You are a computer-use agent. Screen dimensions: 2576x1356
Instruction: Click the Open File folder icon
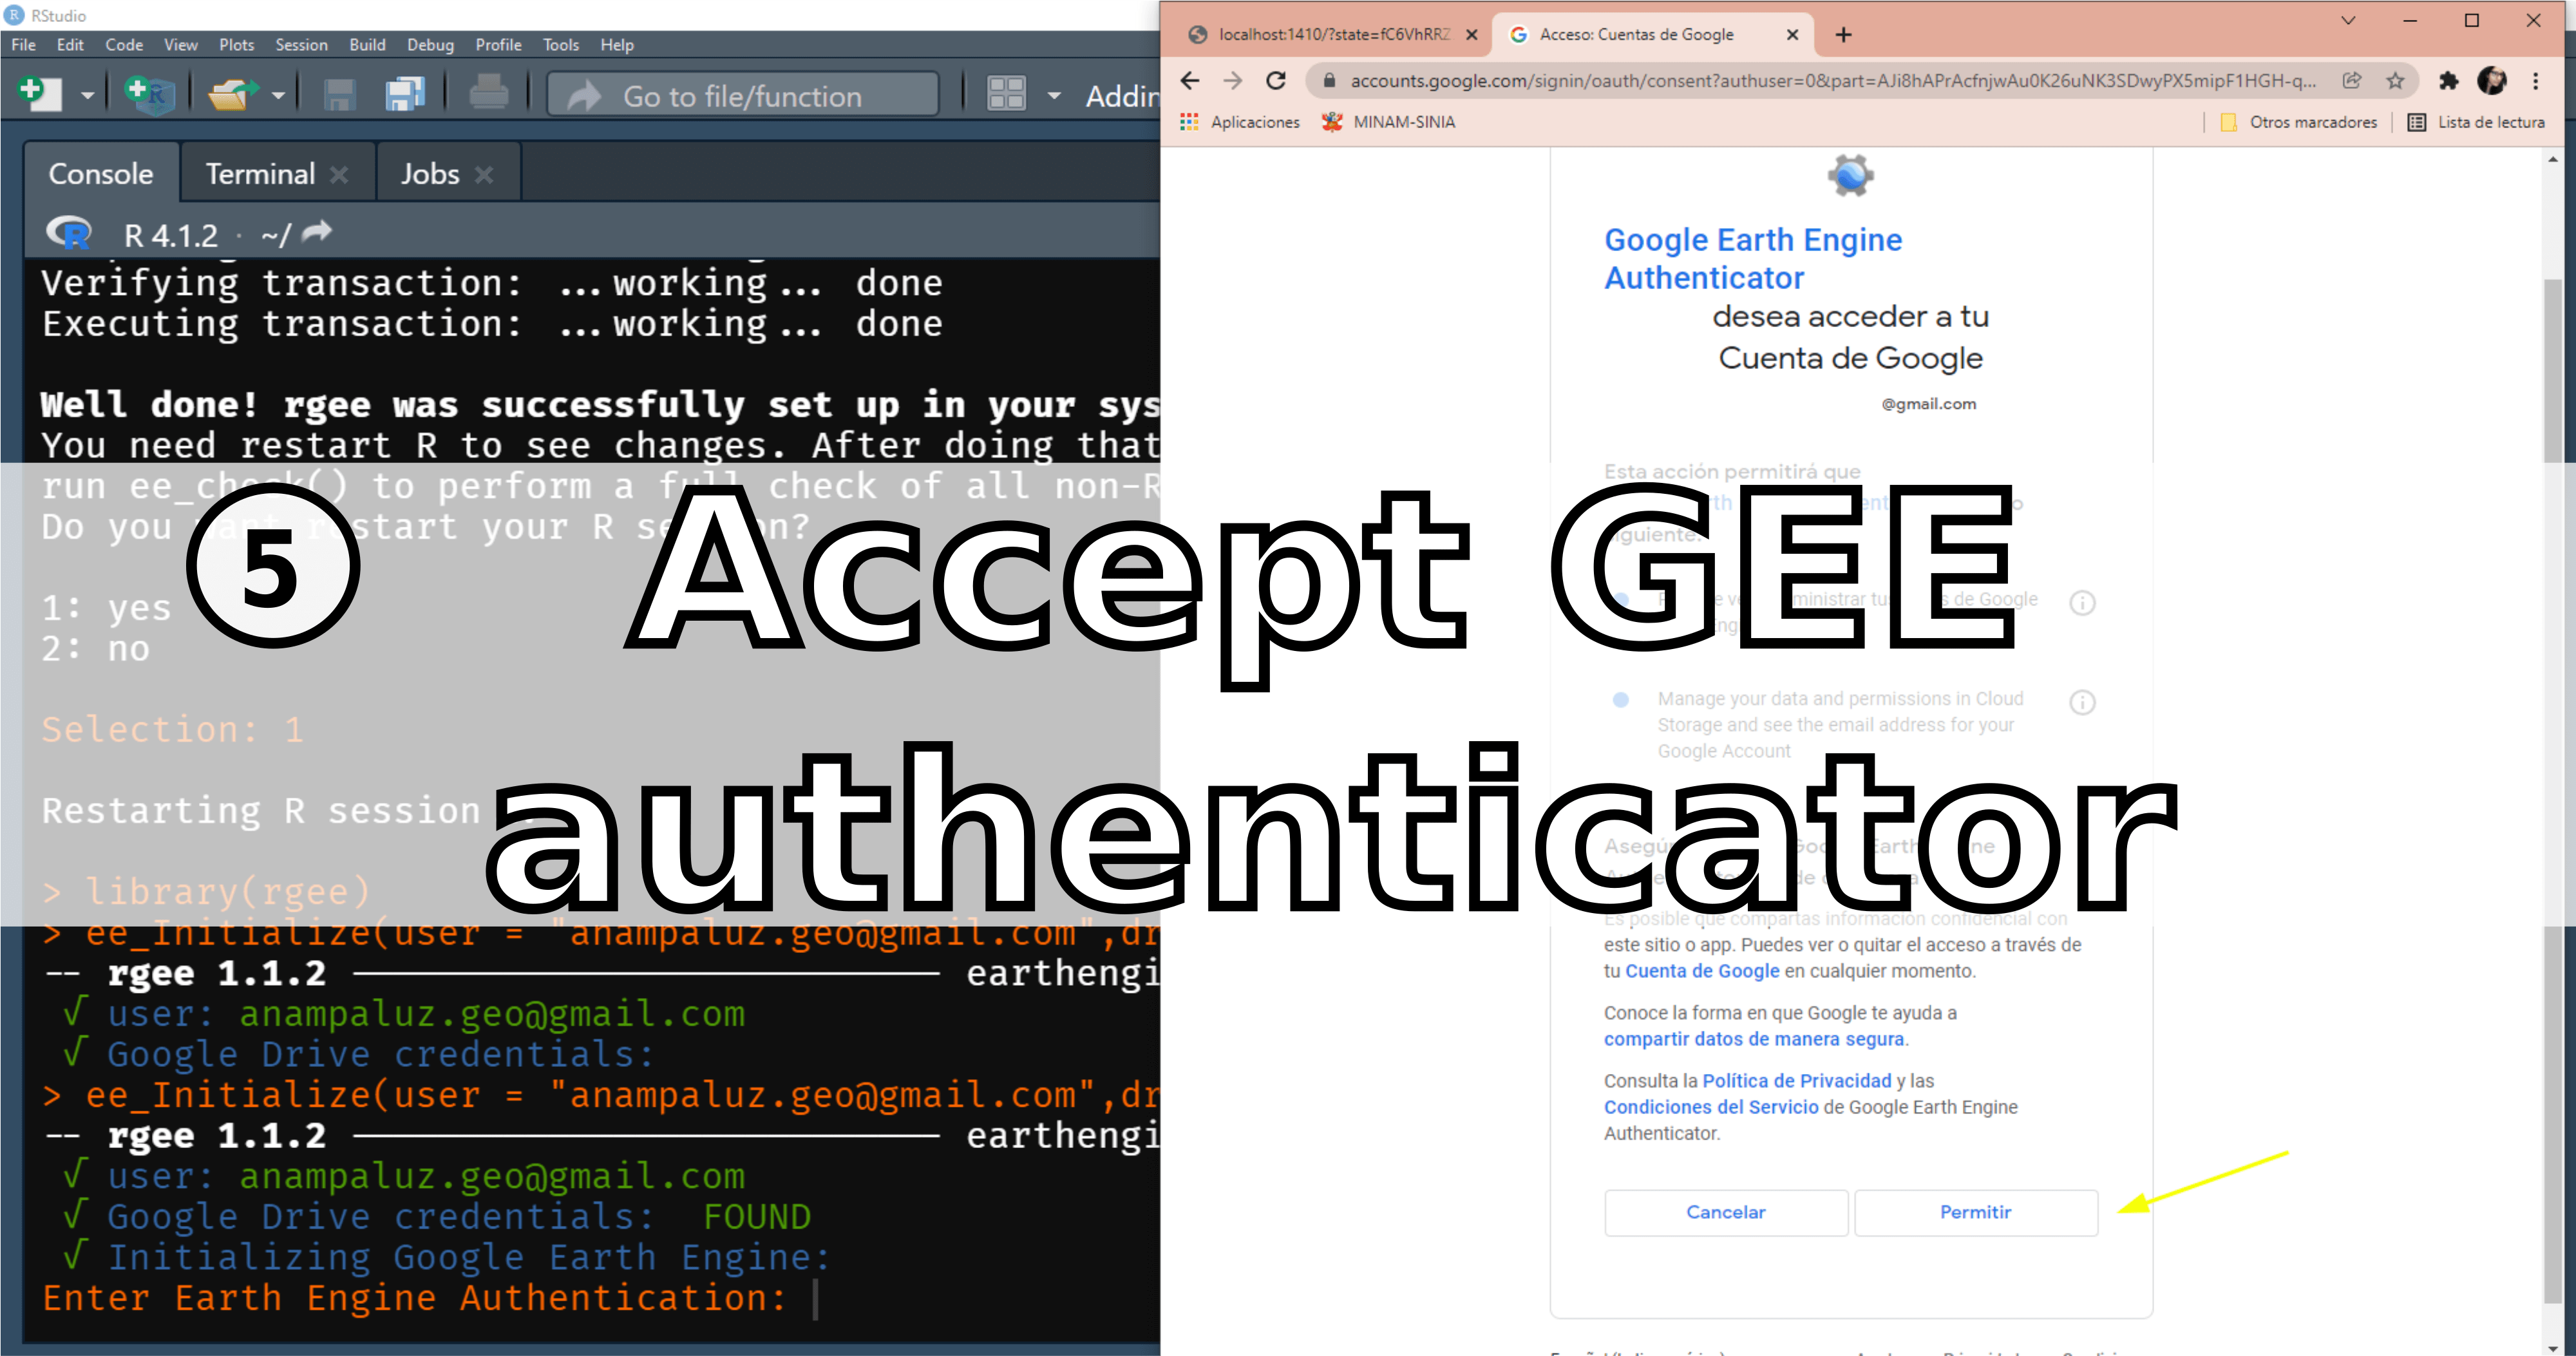click(232, 94)
